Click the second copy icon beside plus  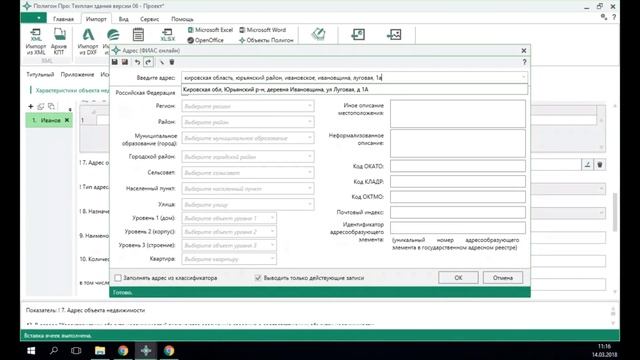(51, 107)
